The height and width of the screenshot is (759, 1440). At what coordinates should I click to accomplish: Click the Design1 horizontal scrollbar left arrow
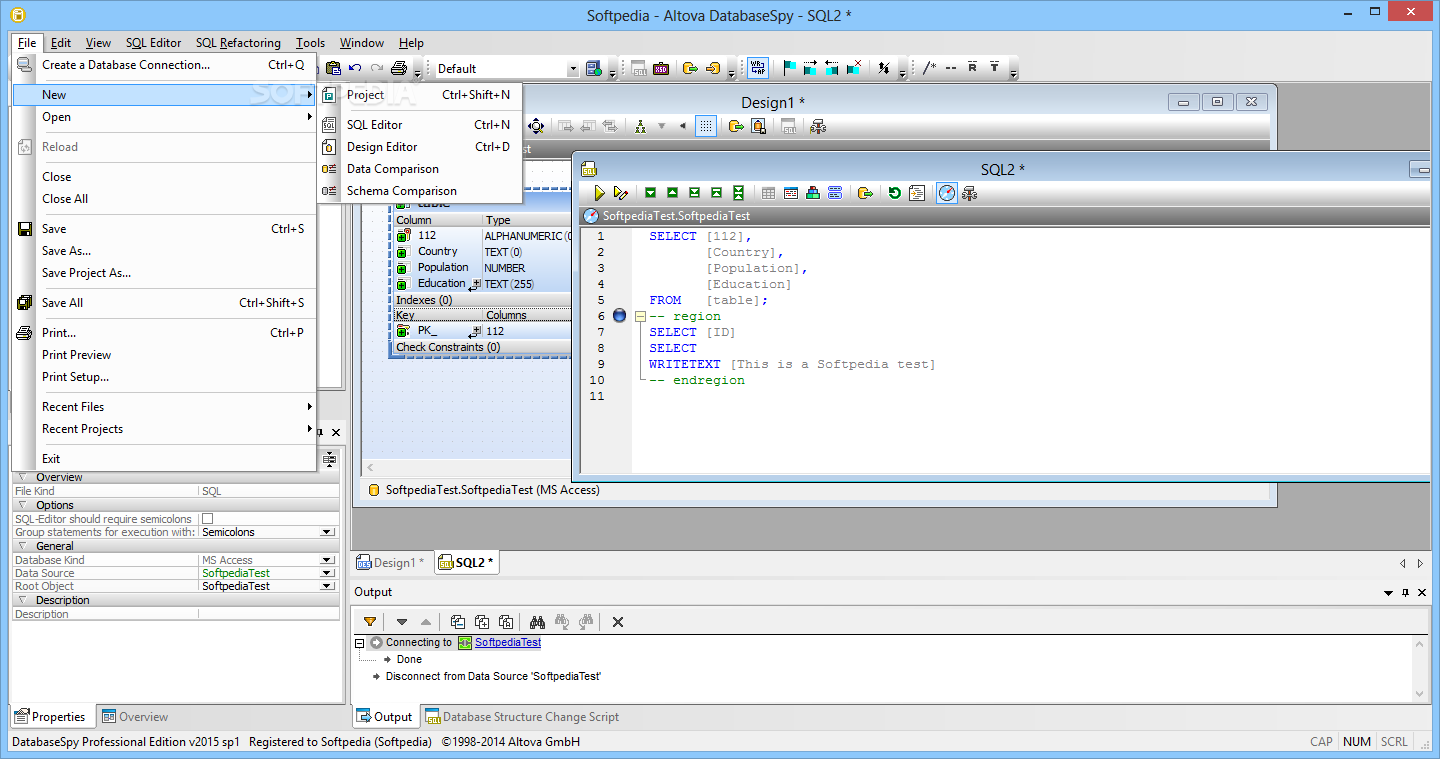371,467
